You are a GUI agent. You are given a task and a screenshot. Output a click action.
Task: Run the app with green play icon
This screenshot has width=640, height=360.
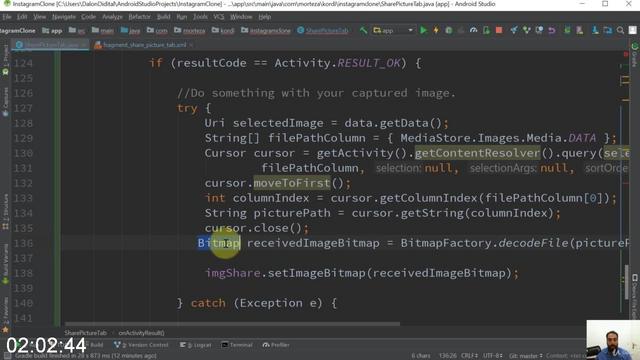click(x=423, y=30)
